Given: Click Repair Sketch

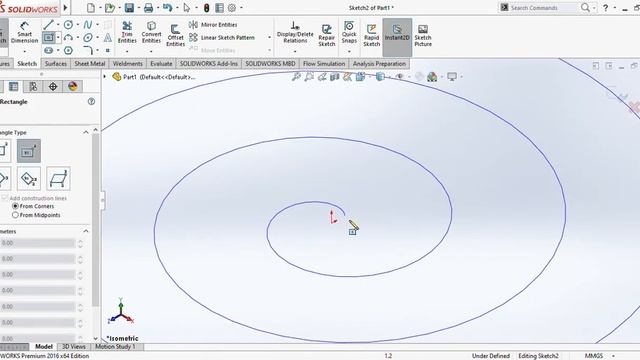Looking at the screenshot, I should click(x=327, y=35).
